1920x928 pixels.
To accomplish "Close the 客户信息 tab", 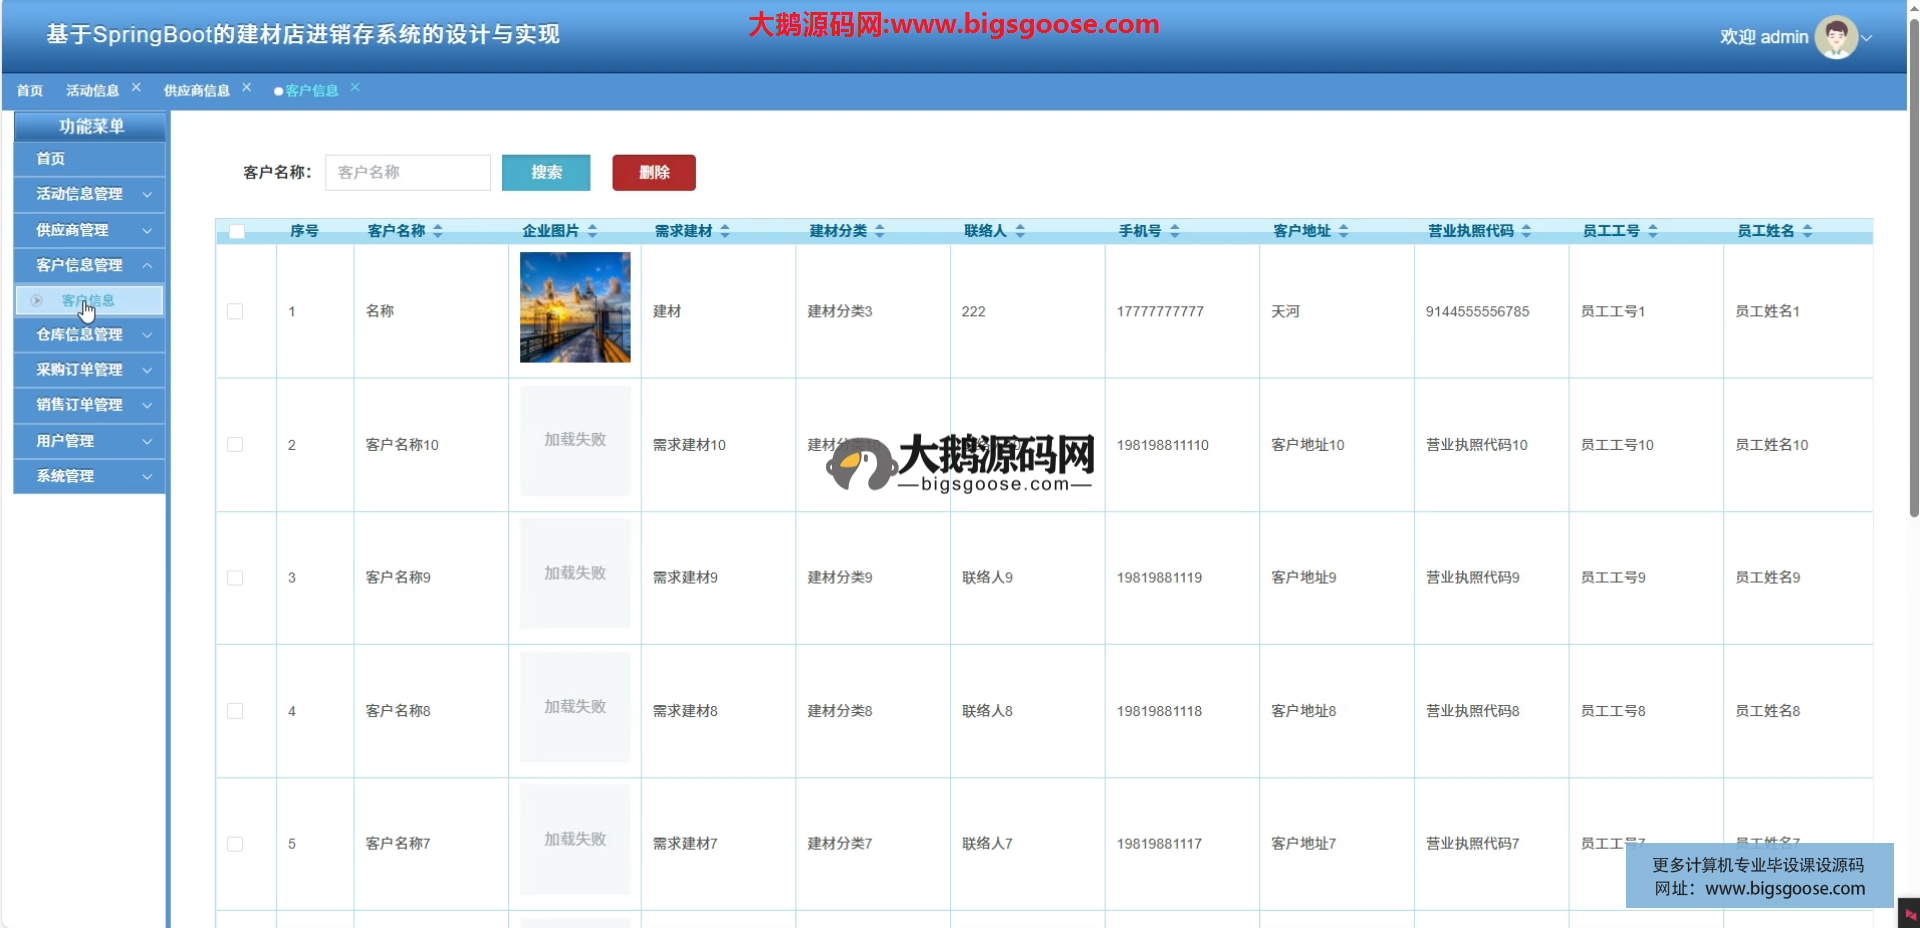I will tap(355, 87).
